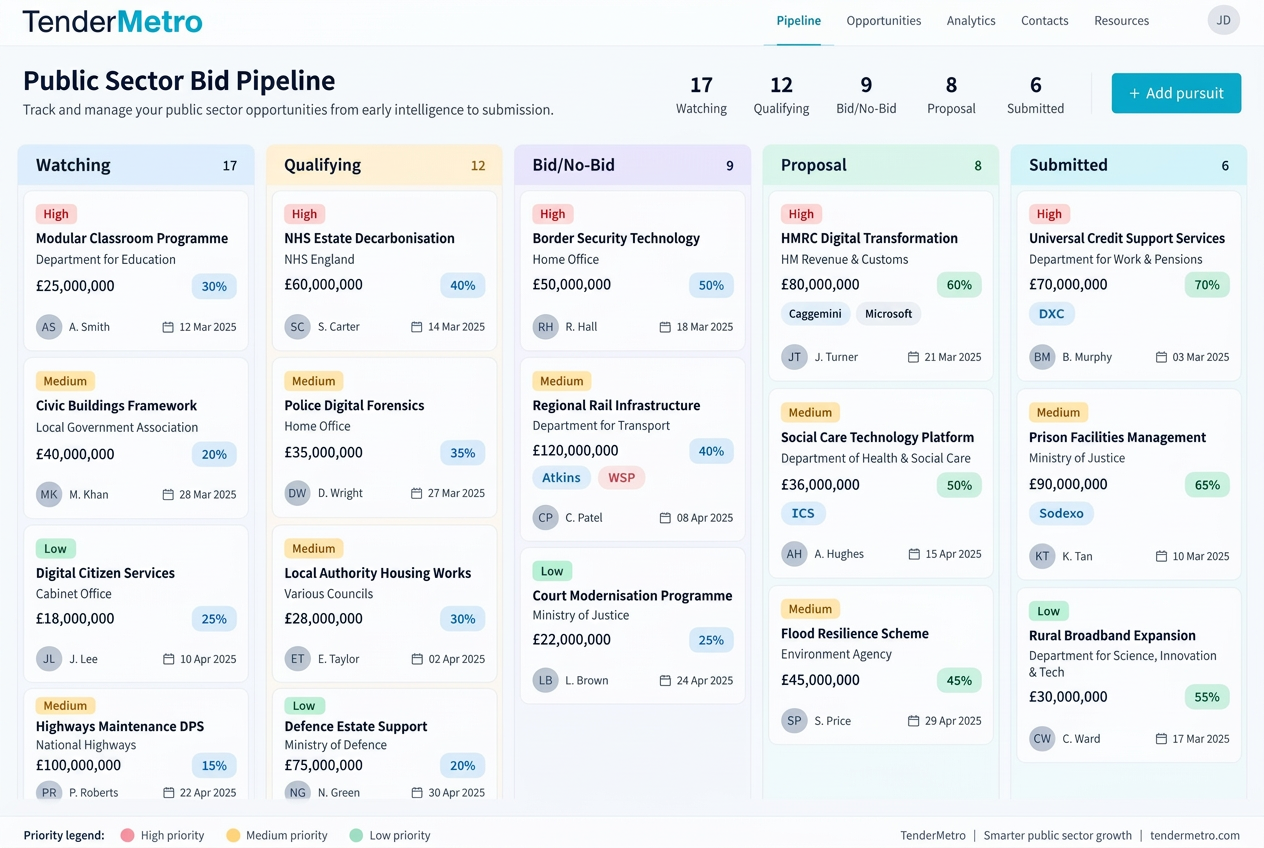Open the Opportunities tab
Screen dimensions: 1264x848
click(x=884, y=21)
